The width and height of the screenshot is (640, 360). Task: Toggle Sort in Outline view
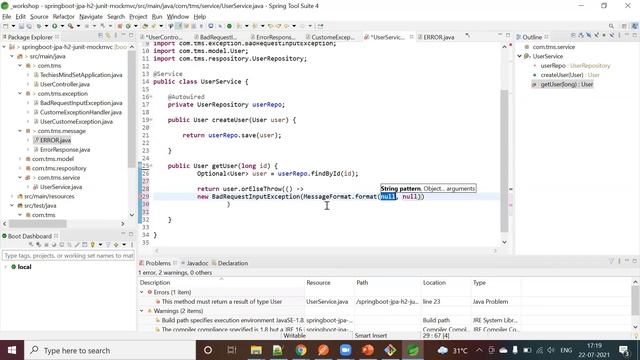click(x=581, y=36)
